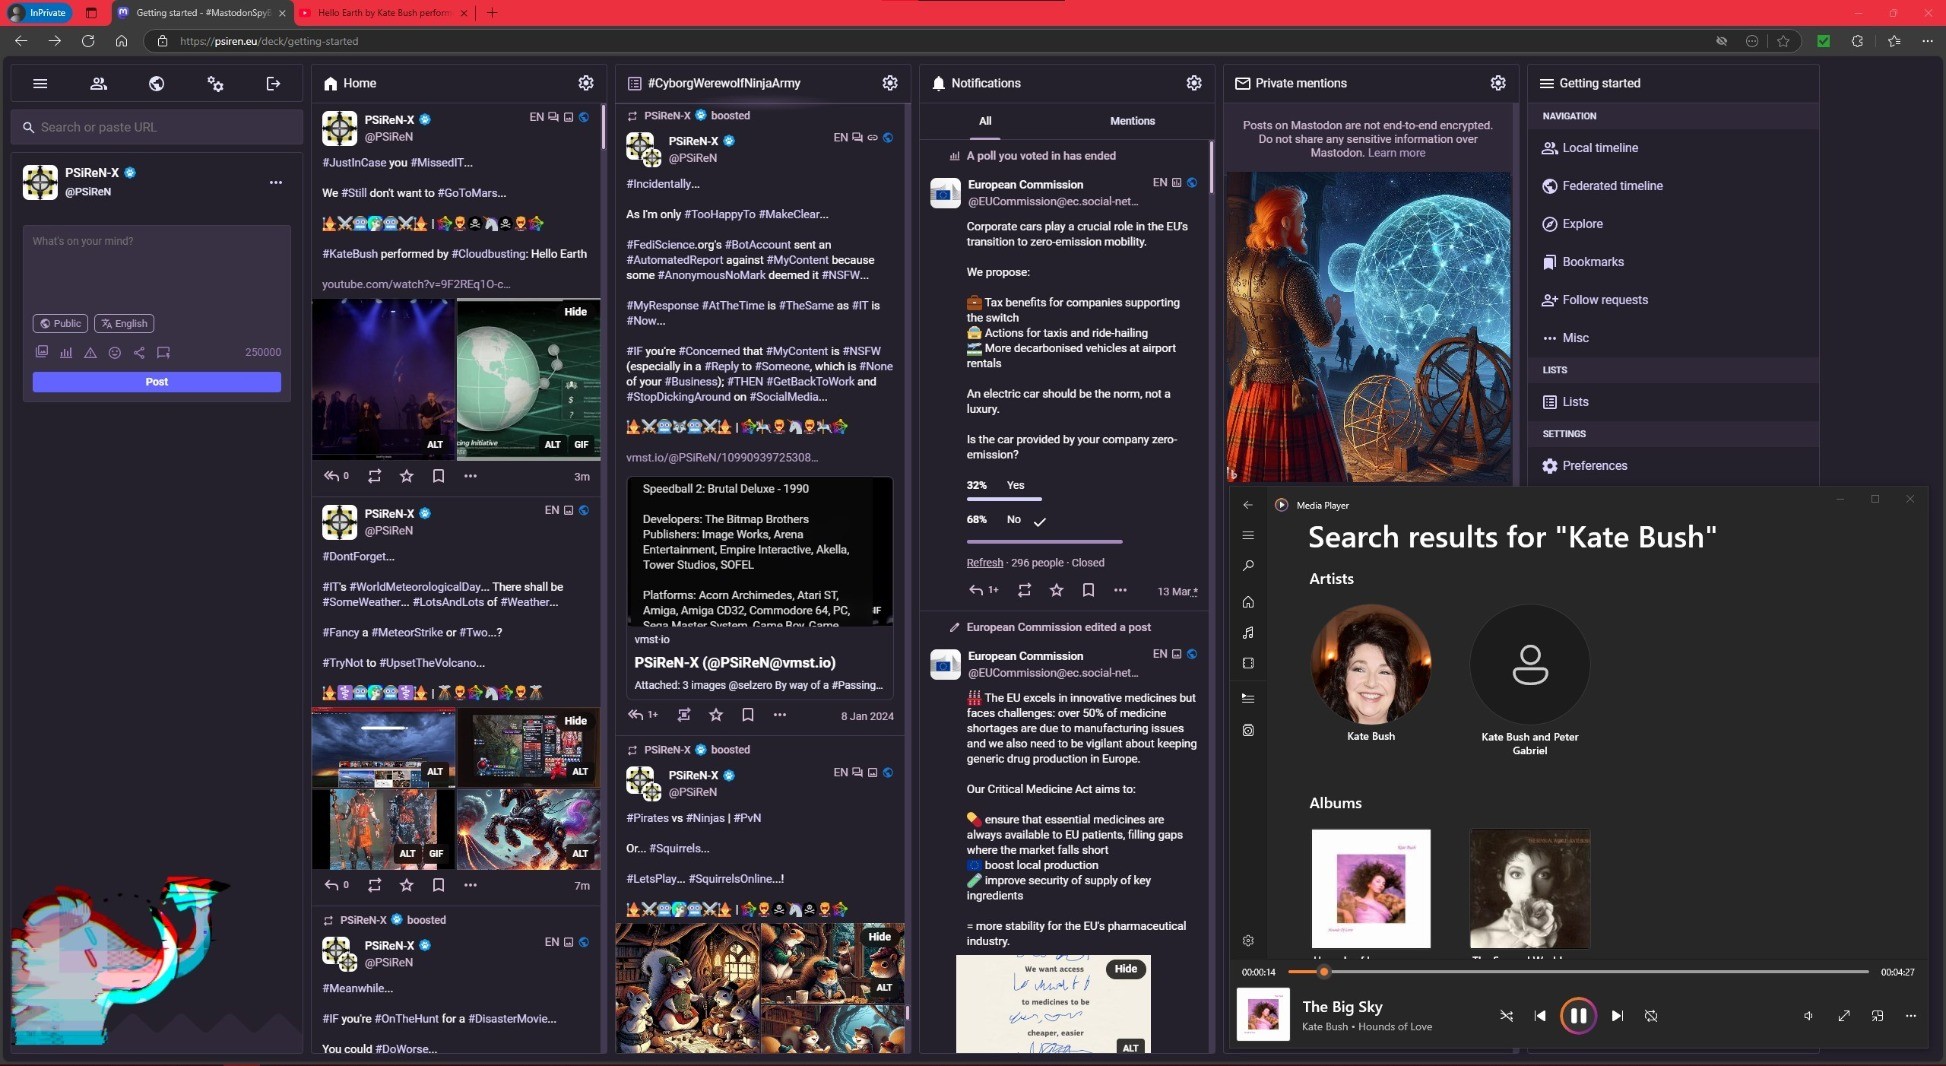Open Home column settings

tap(586, 83)
